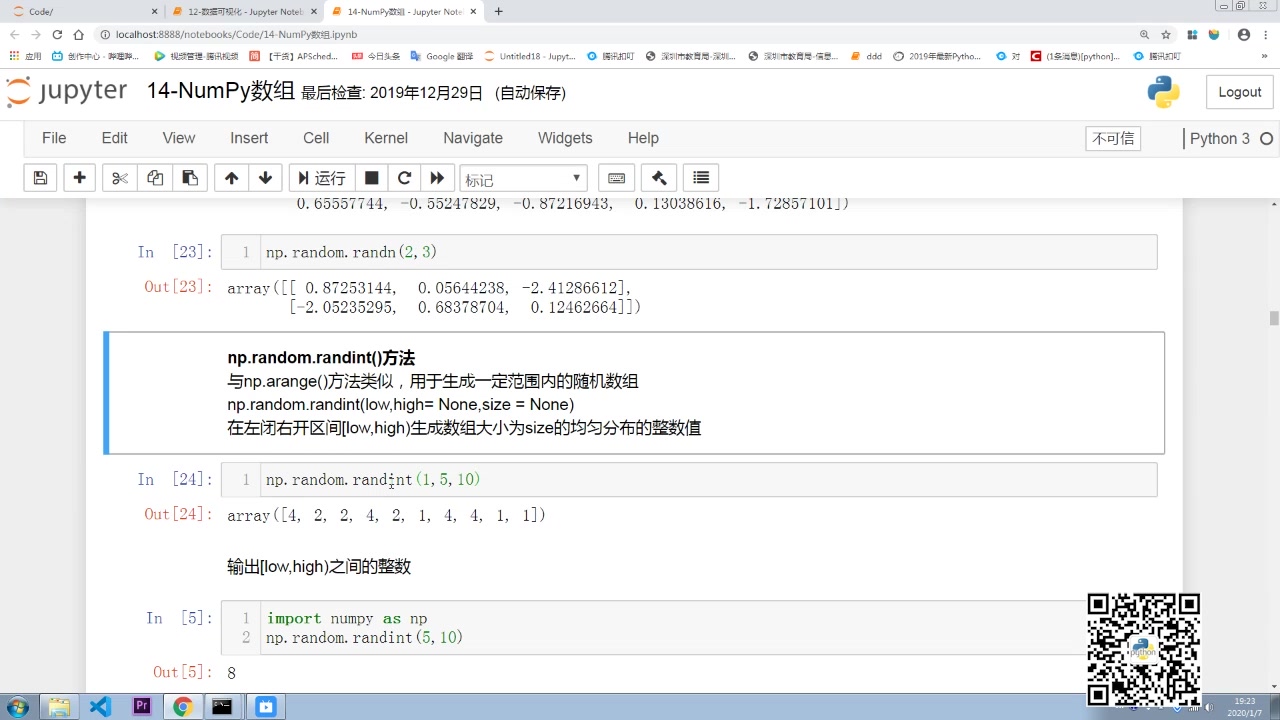Click the 运行 run cell button
1280x720 pixels.
320,178
